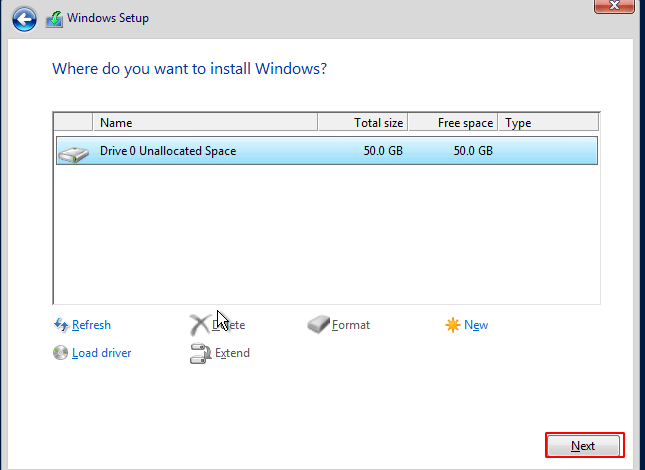The height and width of the screenshot is (470, 645).
Task: Close the Windows Setup window
Action: pos(614,6)
